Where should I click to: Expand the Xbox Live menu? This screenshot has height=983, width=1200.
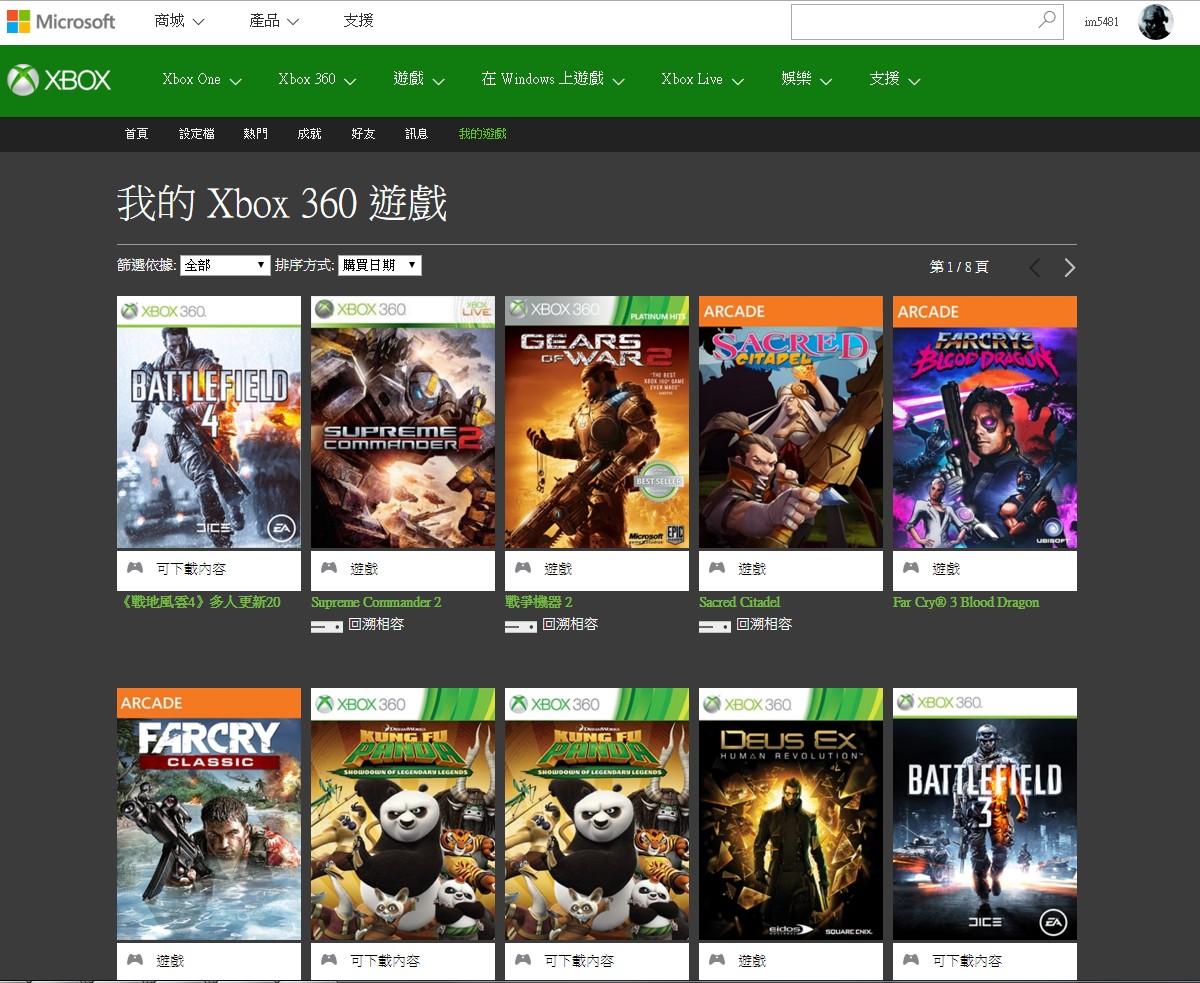click(702, 80)
